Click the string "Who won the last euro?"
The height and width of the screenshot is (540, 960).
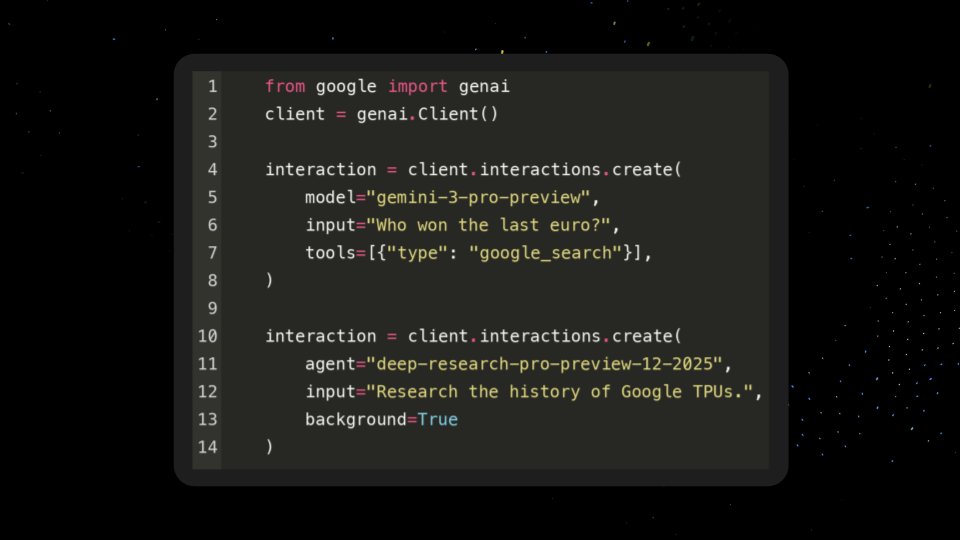pyautogui.click(x=489, y=225)
